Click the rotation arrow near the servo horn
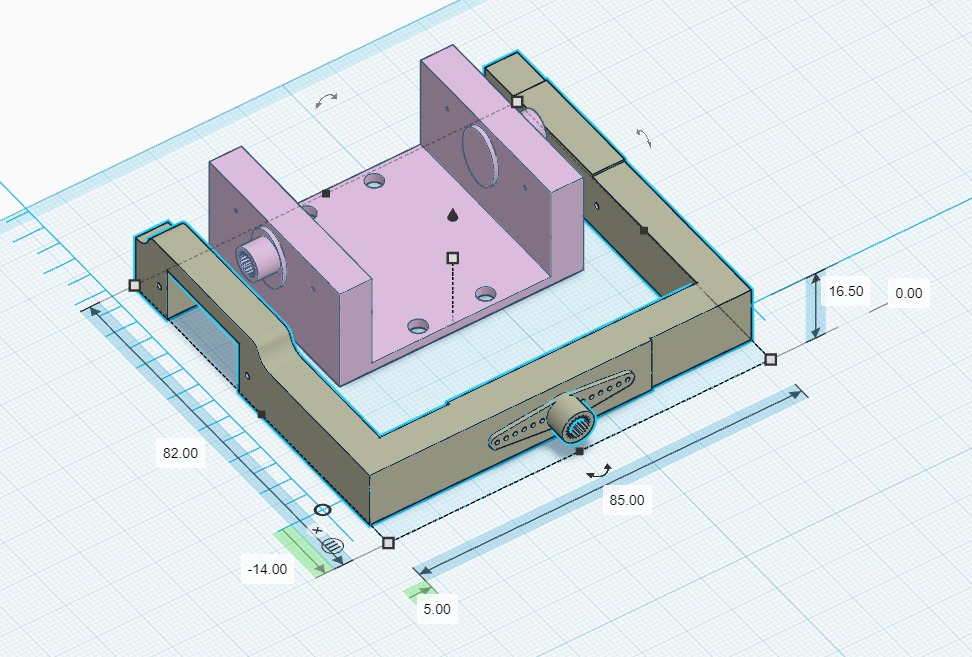Image resolution: width=972 pixels, height=657 pixels. 599,472
